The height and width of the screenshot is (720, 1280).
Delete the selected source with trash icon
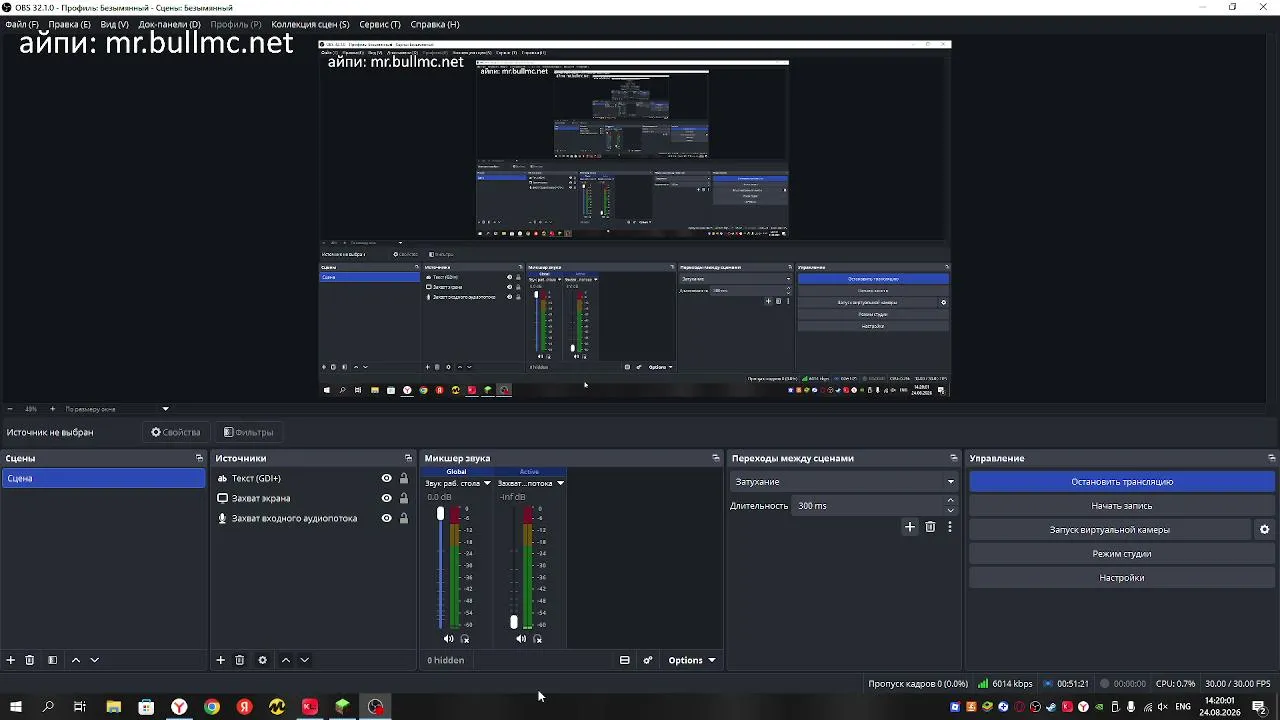[x=240, y=660]
